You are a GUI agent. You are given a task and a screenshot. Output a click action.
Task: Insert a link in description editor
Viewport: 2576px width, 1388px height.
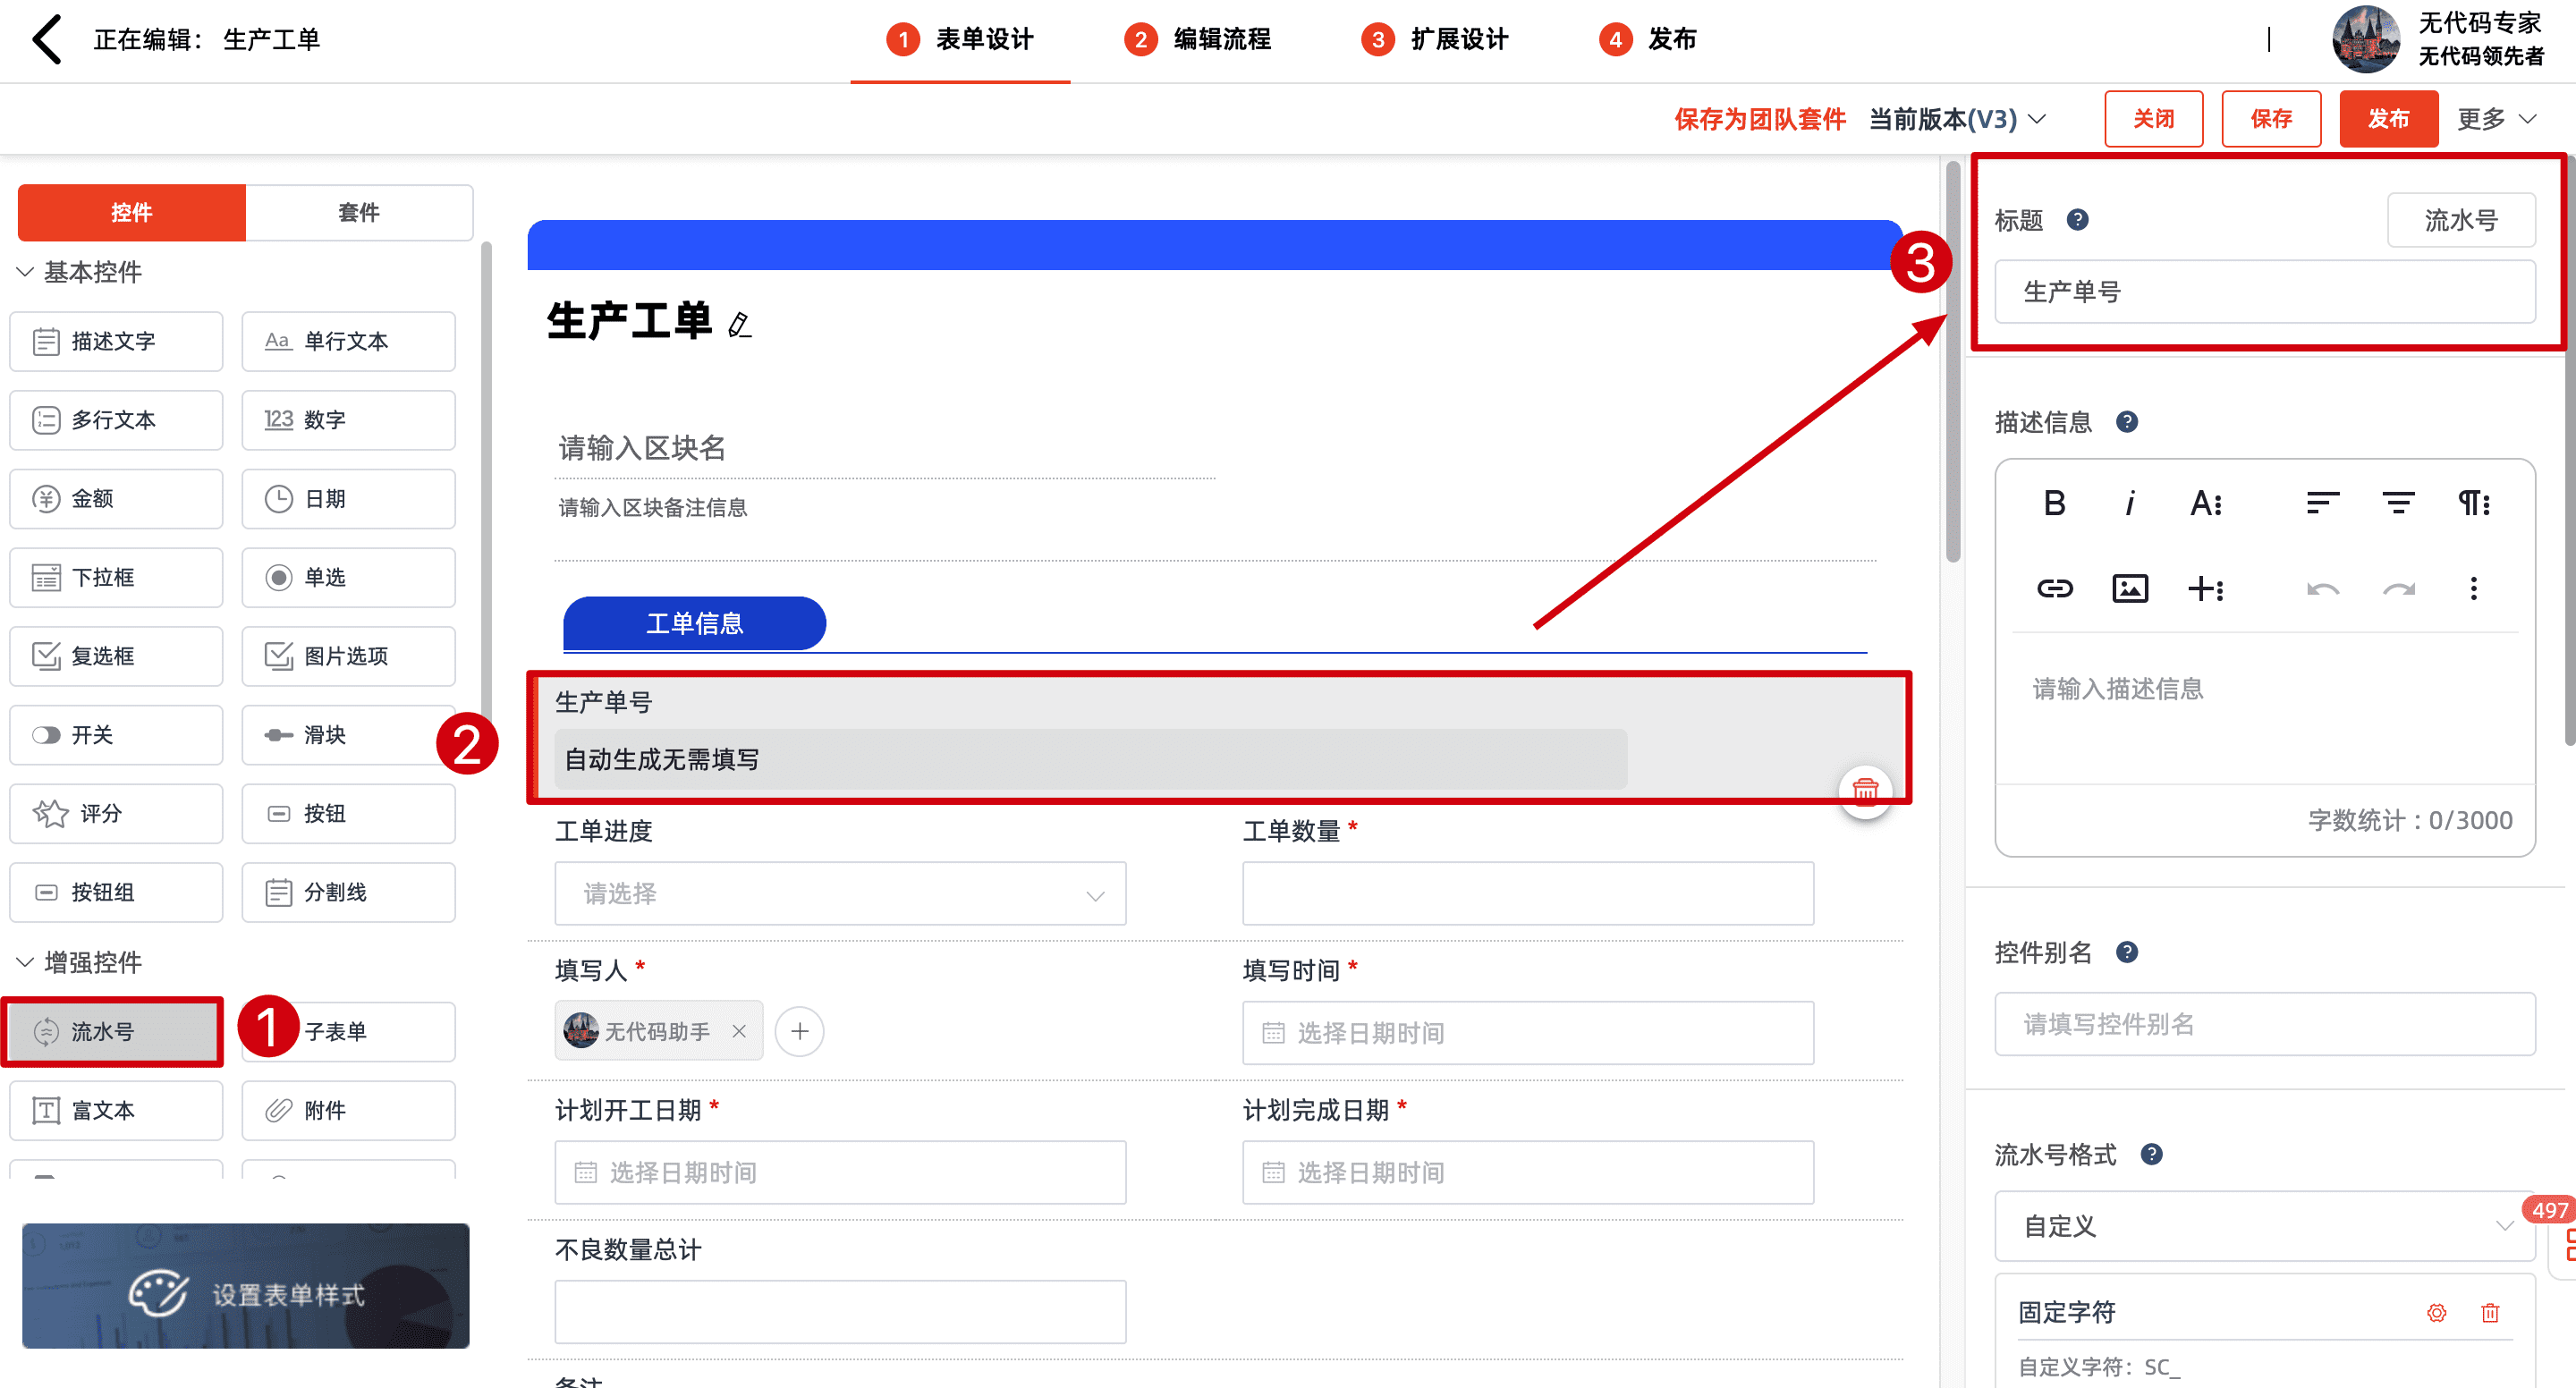click(2054, 588)
